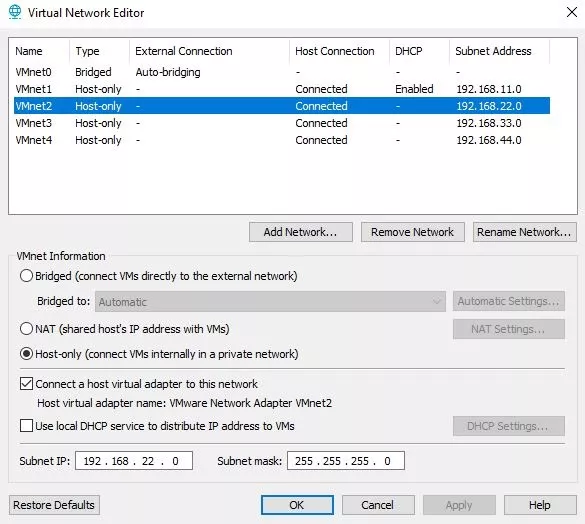Click into the Subnet mask field

point(346,461)
